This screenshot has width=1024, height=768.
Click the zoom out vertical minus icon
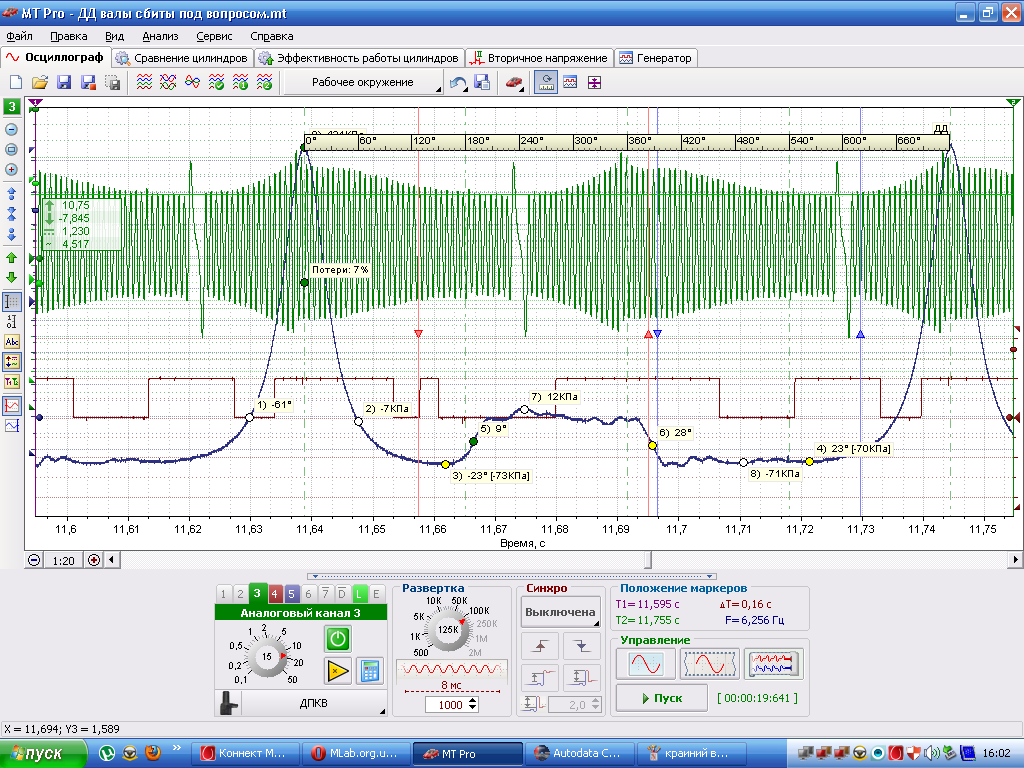tap(11, 129)
